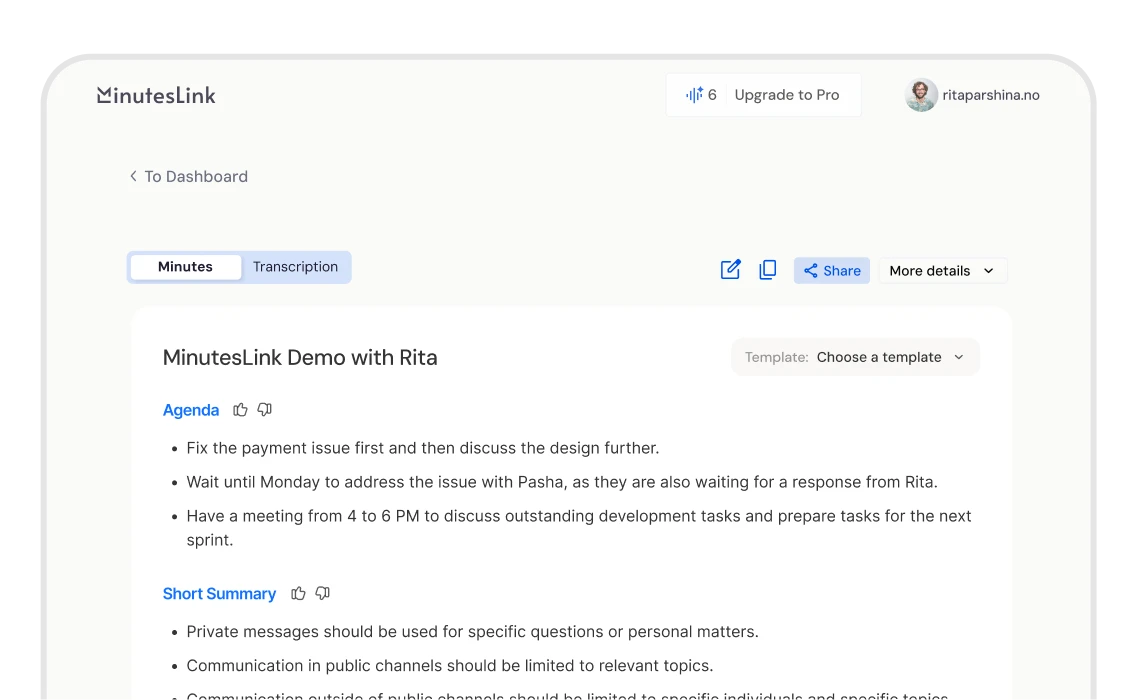1137x700 pixels.
Task: Click the number 6 credits counter
Action: [x=712, y=94]
